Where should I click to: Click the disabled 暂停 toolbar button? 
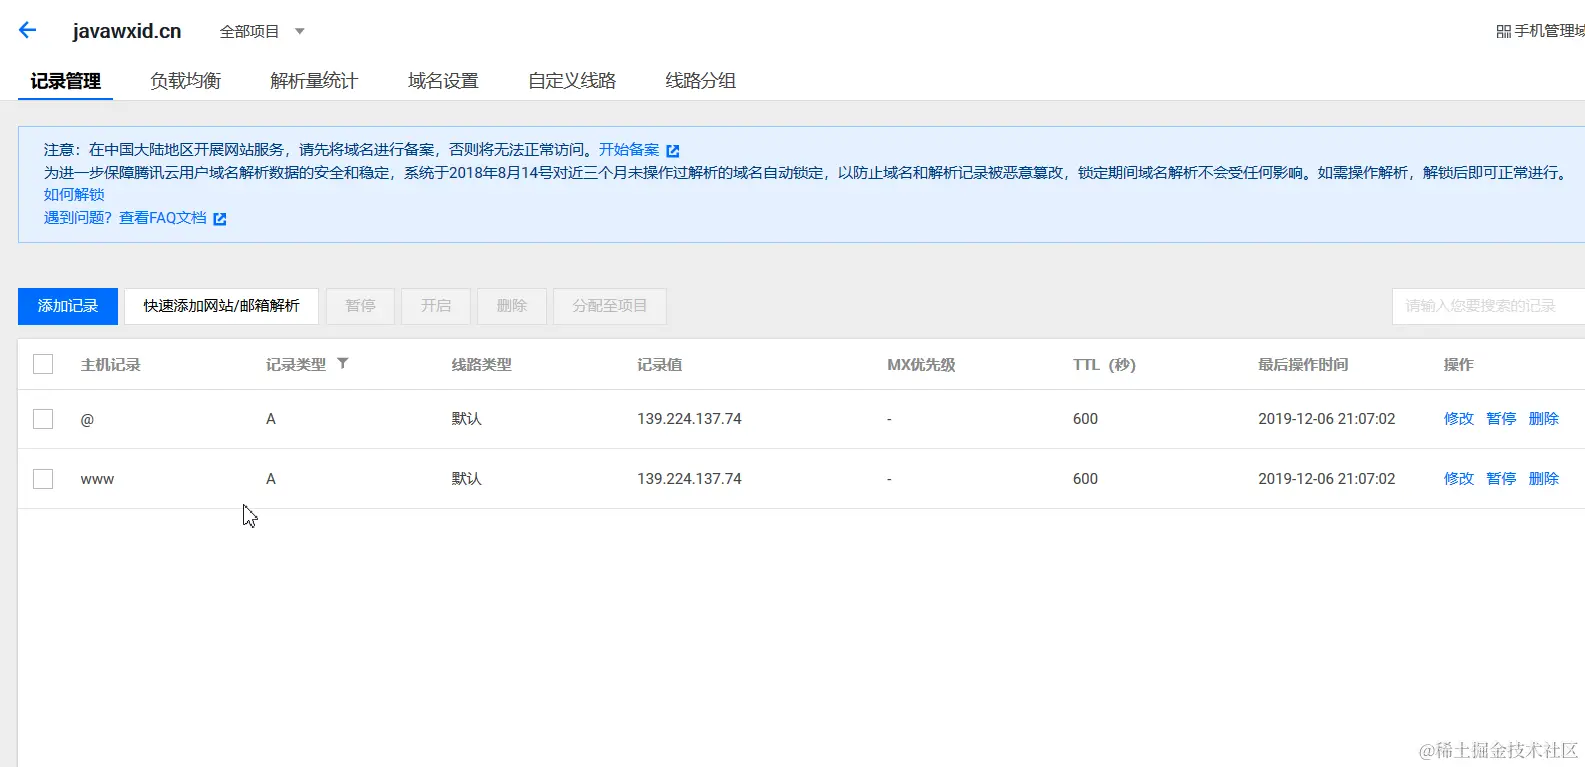(x=361, y=306)
